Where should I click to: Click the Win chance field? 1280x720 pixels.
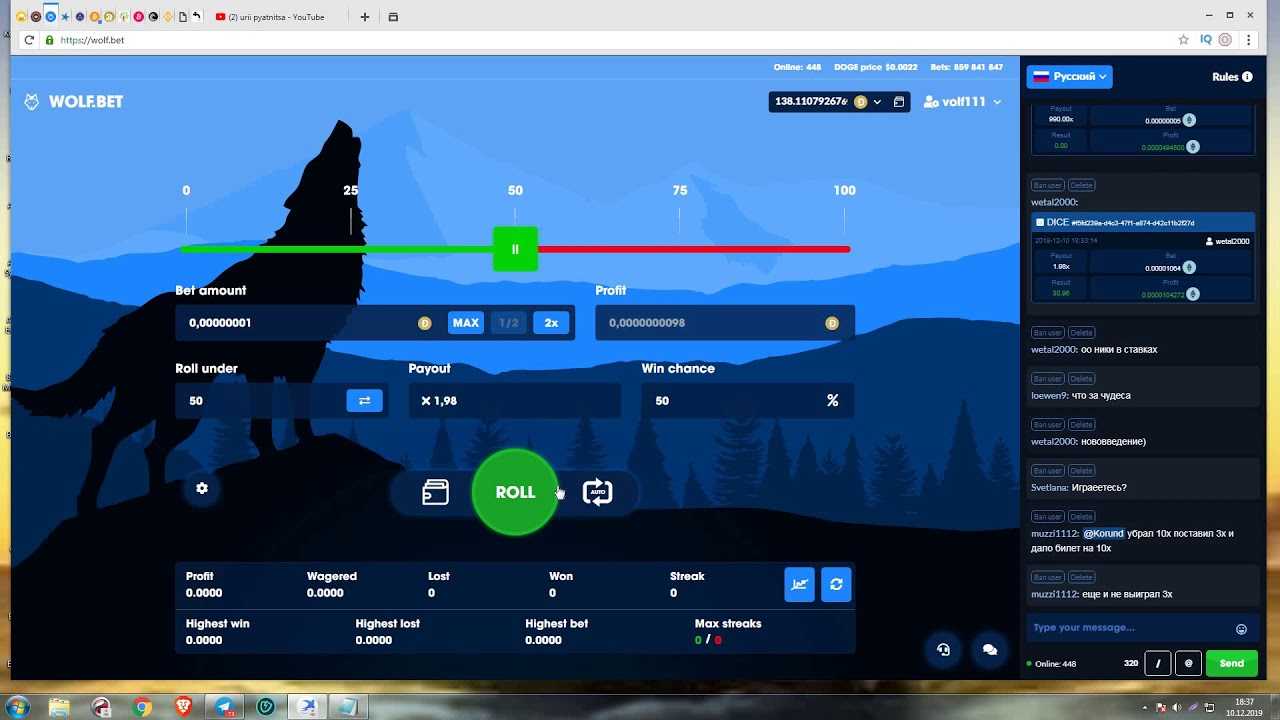747,400
